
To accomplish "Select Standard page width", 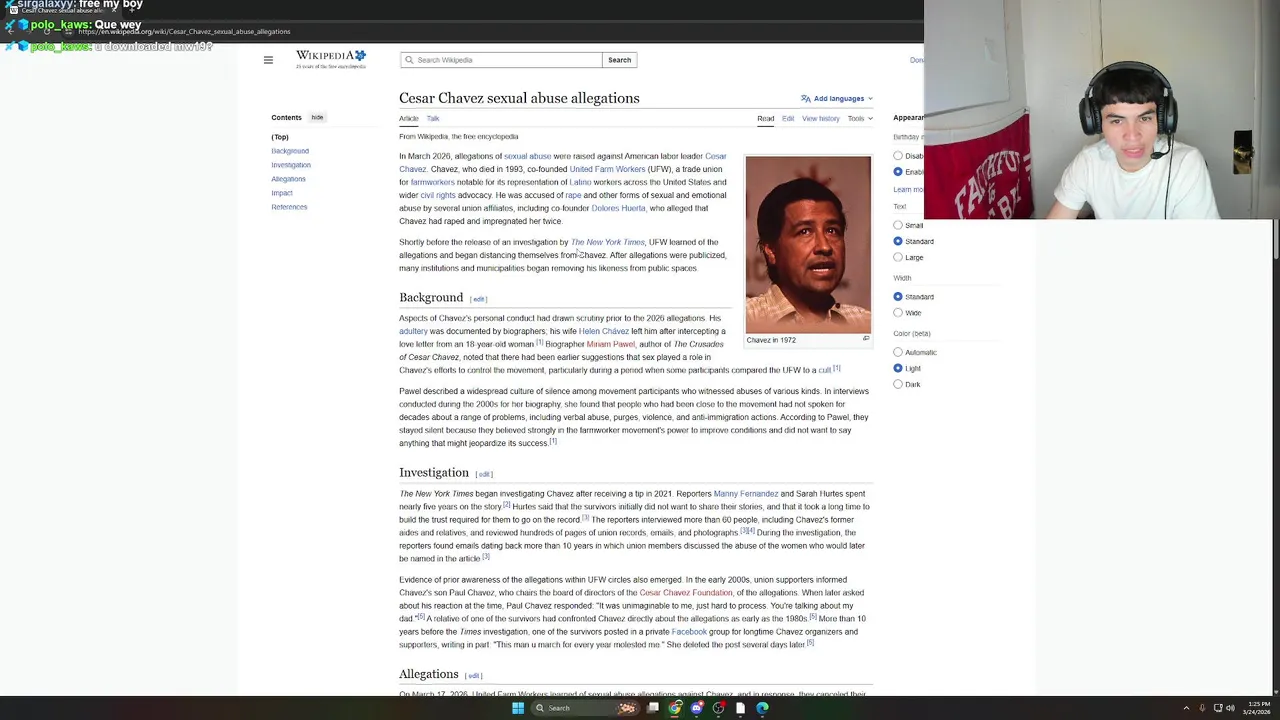I will [x=898, y=297].
